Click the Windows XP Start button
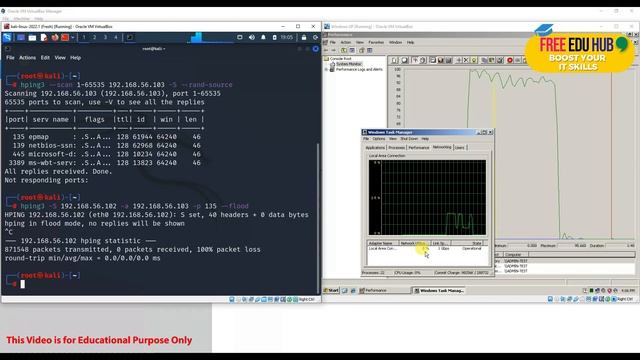Viewport: 640px width, 360px height. tap(331, 291)
